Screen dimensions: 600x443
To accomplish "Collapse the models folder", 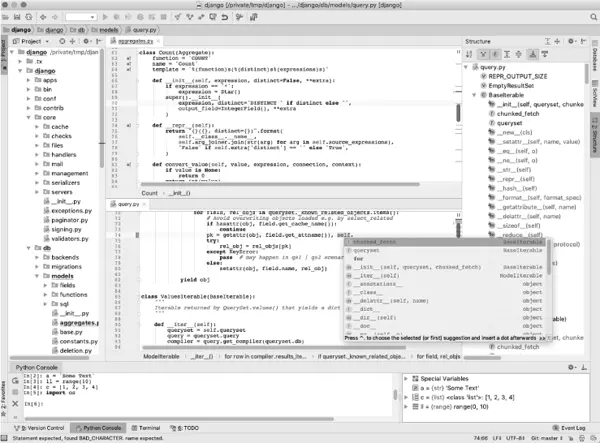I will [37, 276].
